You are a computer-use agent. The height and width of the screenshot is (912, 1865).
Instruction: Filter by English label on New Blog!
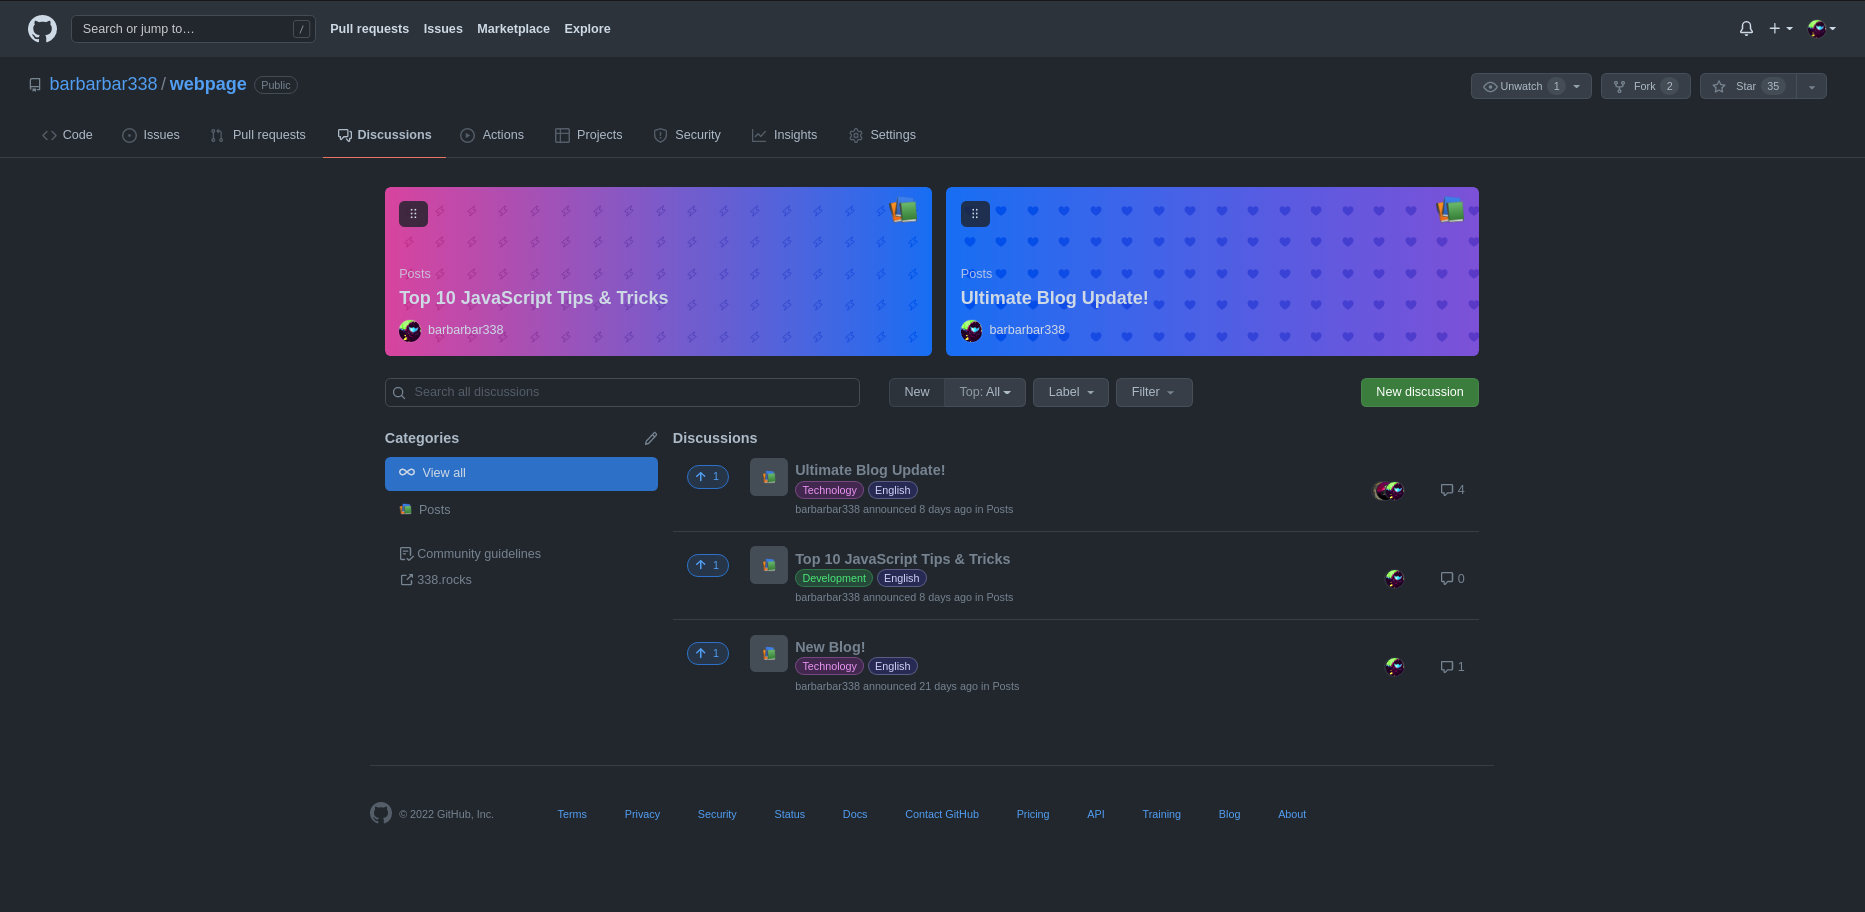tap(892, 666)
